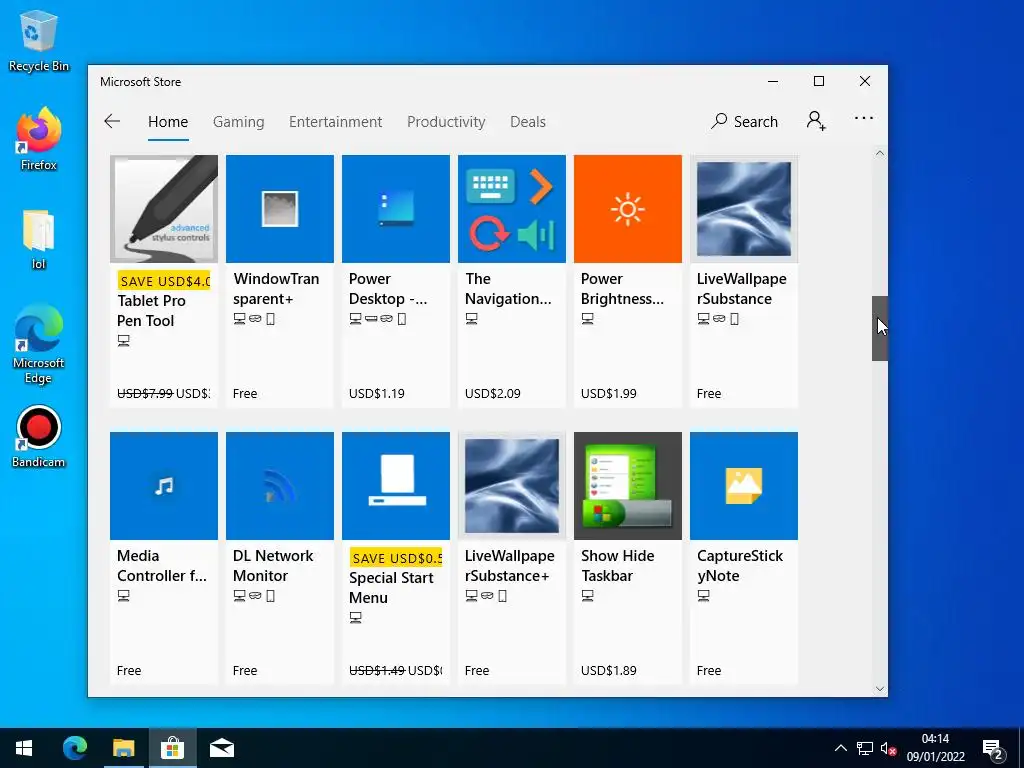The width and height of the screenshot is (1024, 768).
Task: Select the Microsoft Edge desktop shortcut
Action: click(x=39, y=344)
